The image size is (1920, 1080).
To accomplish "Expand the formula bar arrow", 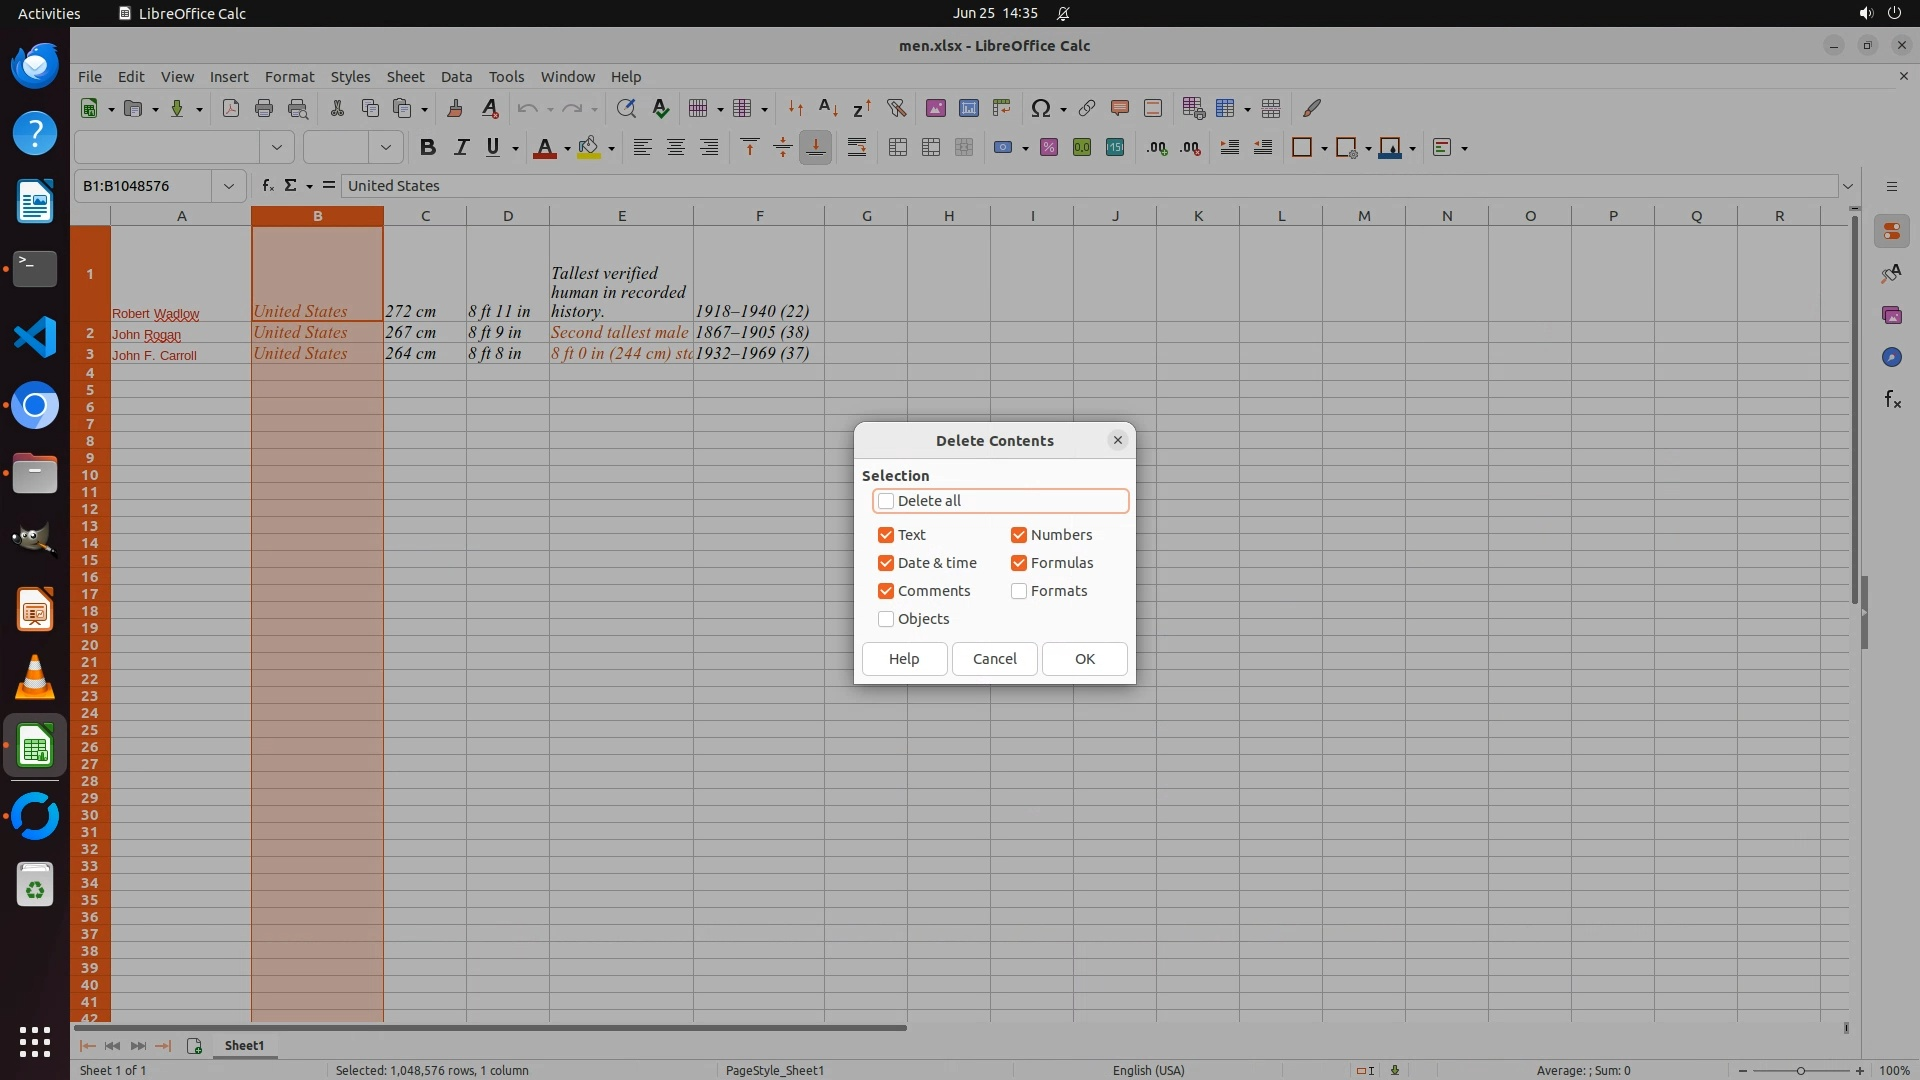I will click(1848, 185).
